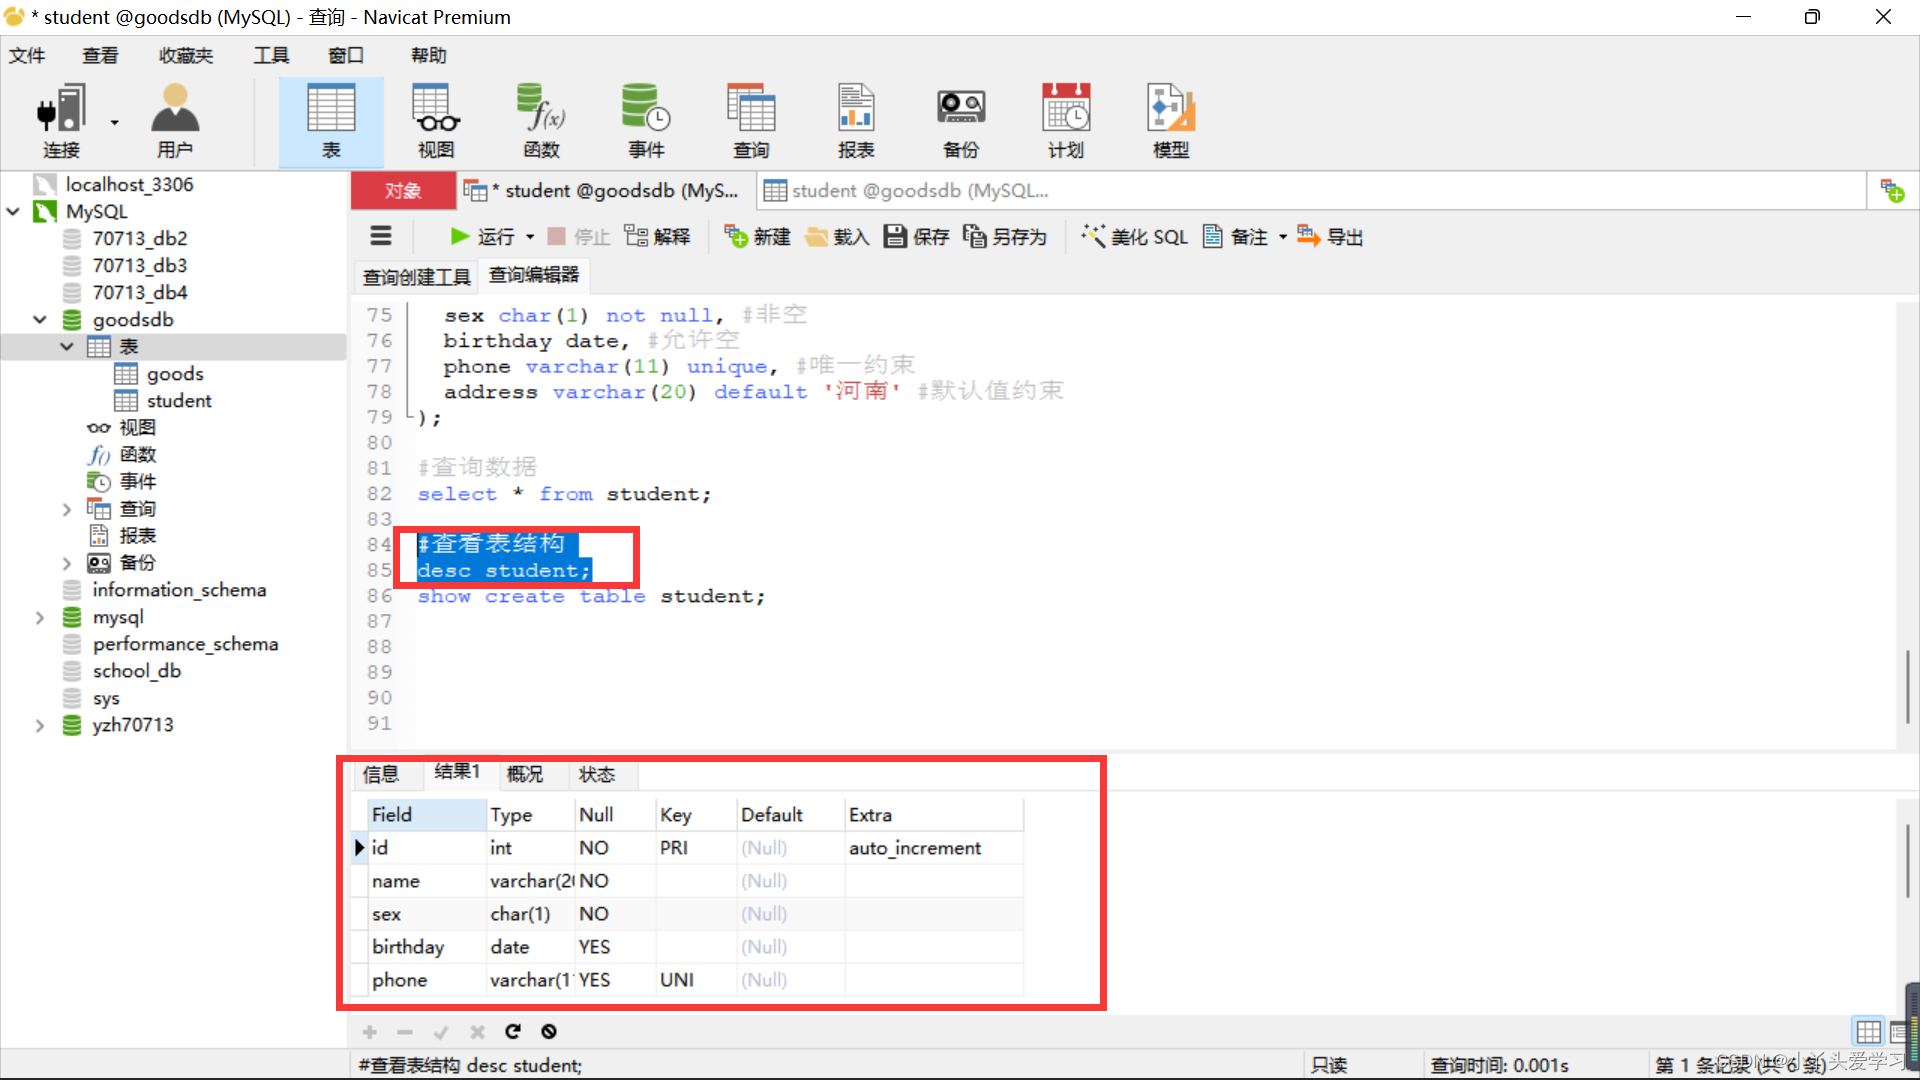Open dropdown arrow next to 备注

click(1282, 237)
